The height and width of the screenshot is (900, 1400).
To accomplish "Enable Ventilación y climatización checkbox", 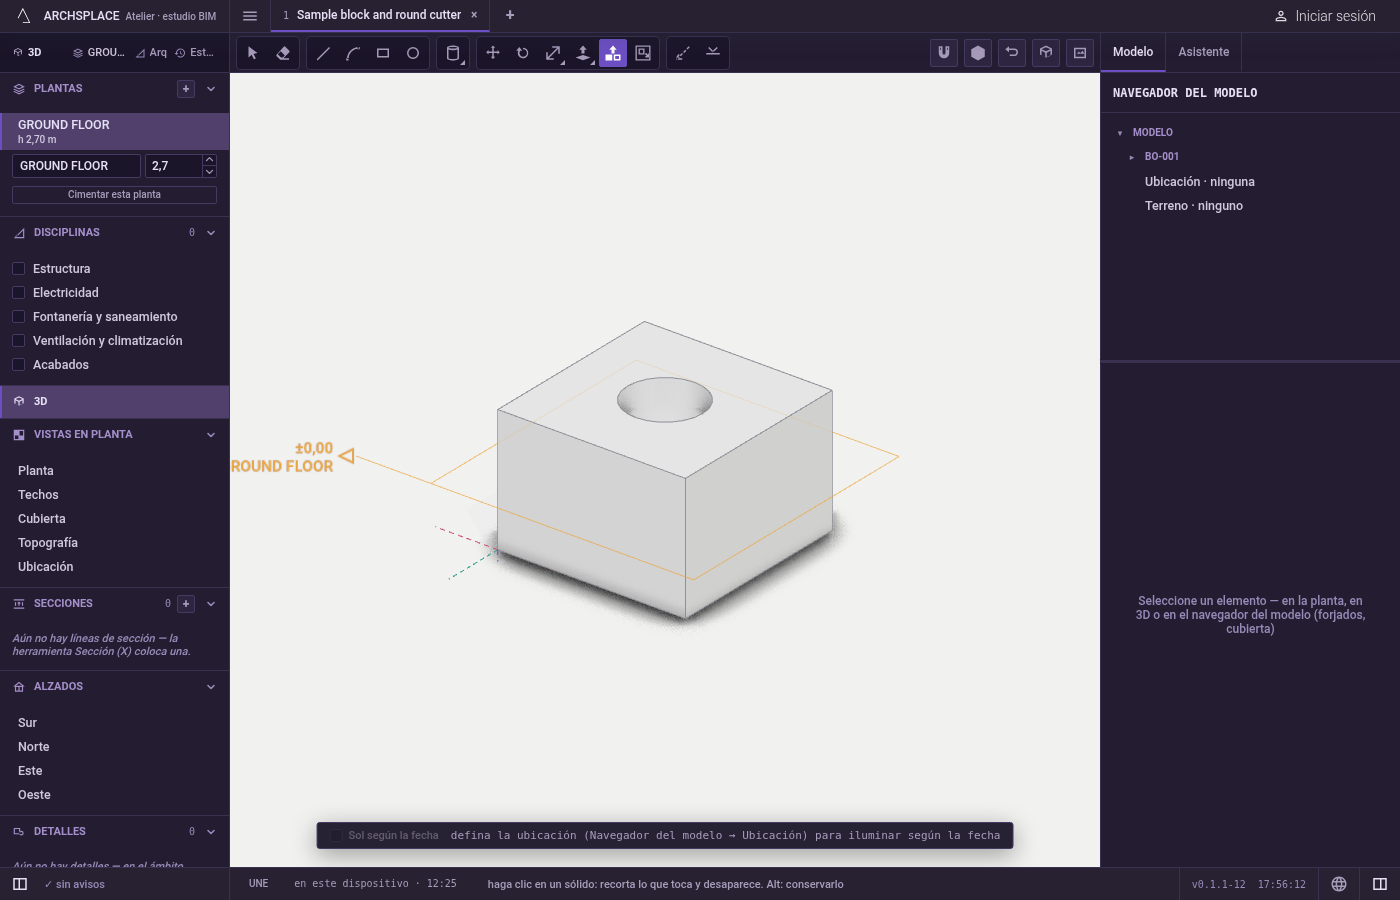I will click(x=18, y=341).
